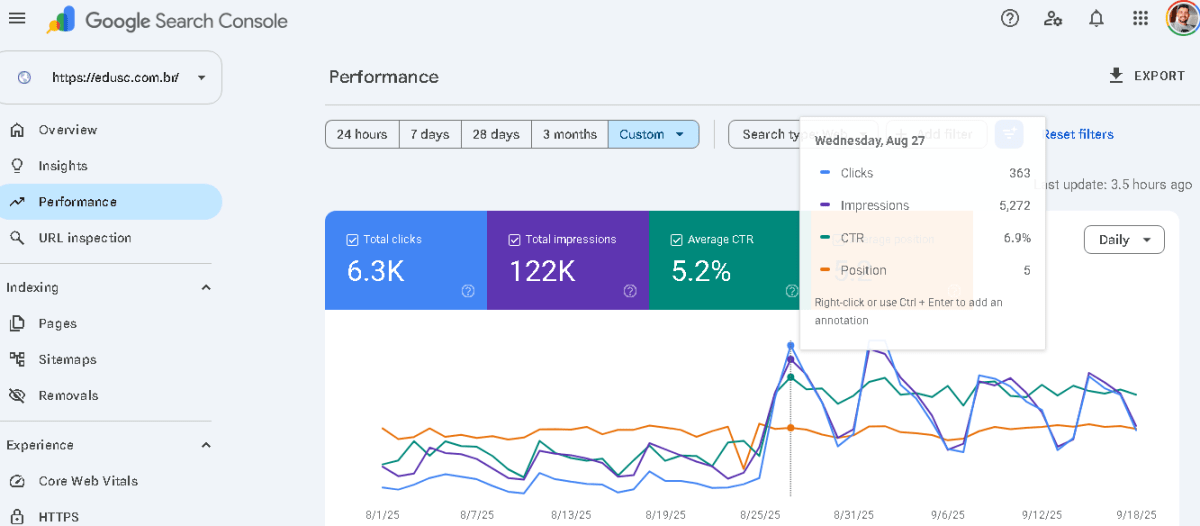
Task: Select the 28 days range tab
Action: click(x=496, y=134)
